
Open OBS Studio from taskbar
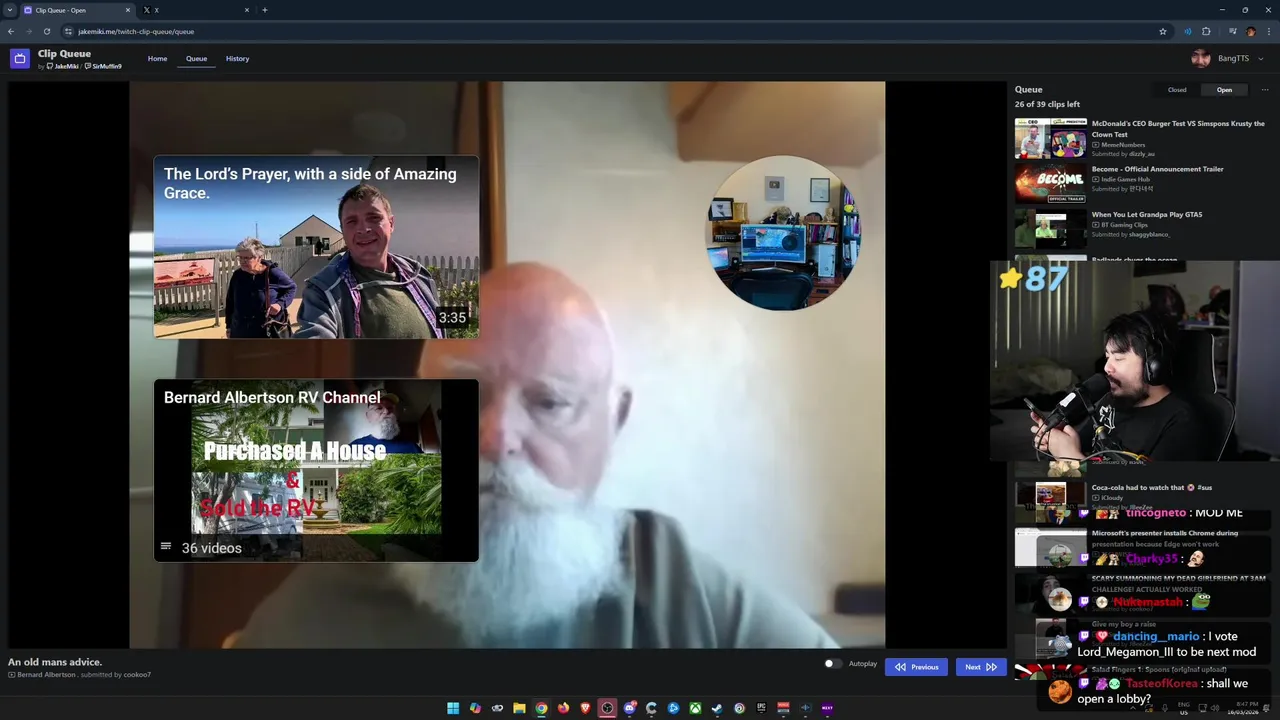coord(607,708)
